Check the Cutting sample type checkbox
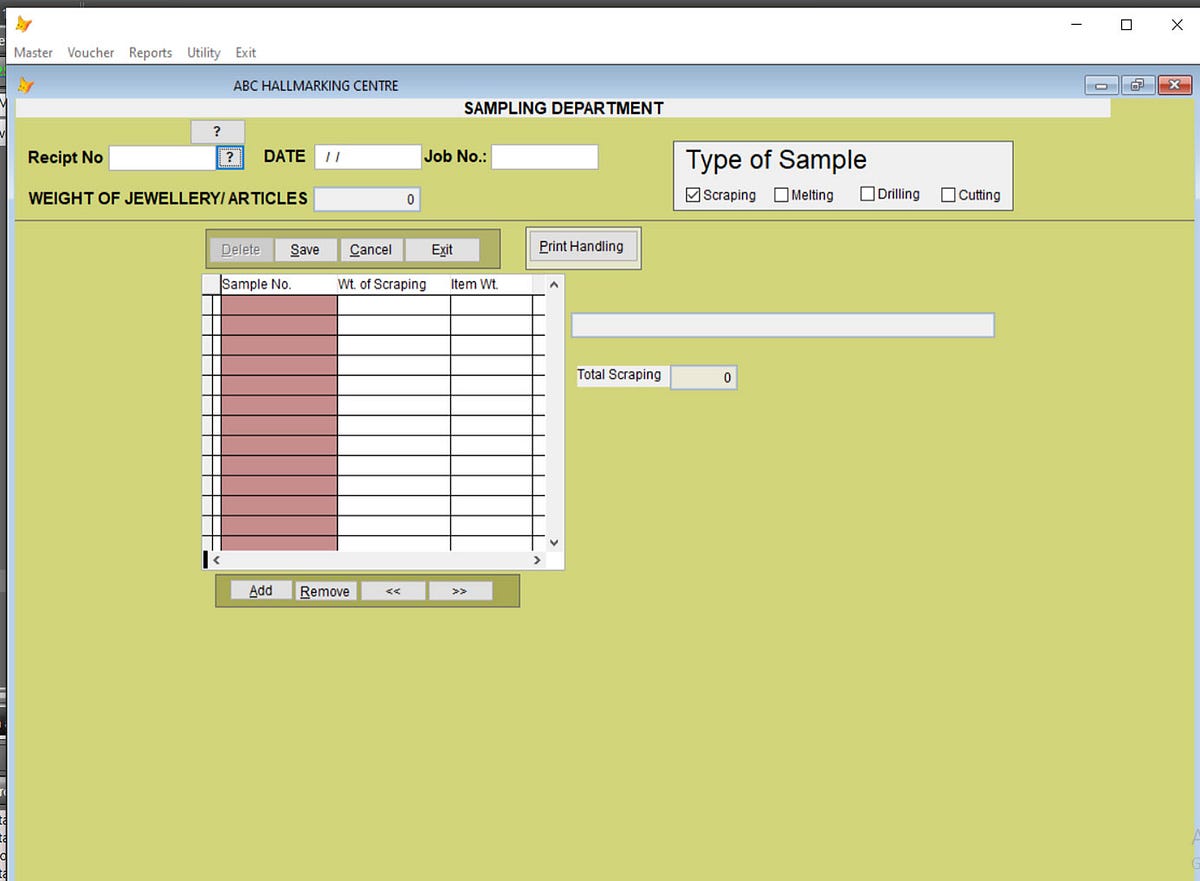 pyautogui.click(x=948, y=195)
